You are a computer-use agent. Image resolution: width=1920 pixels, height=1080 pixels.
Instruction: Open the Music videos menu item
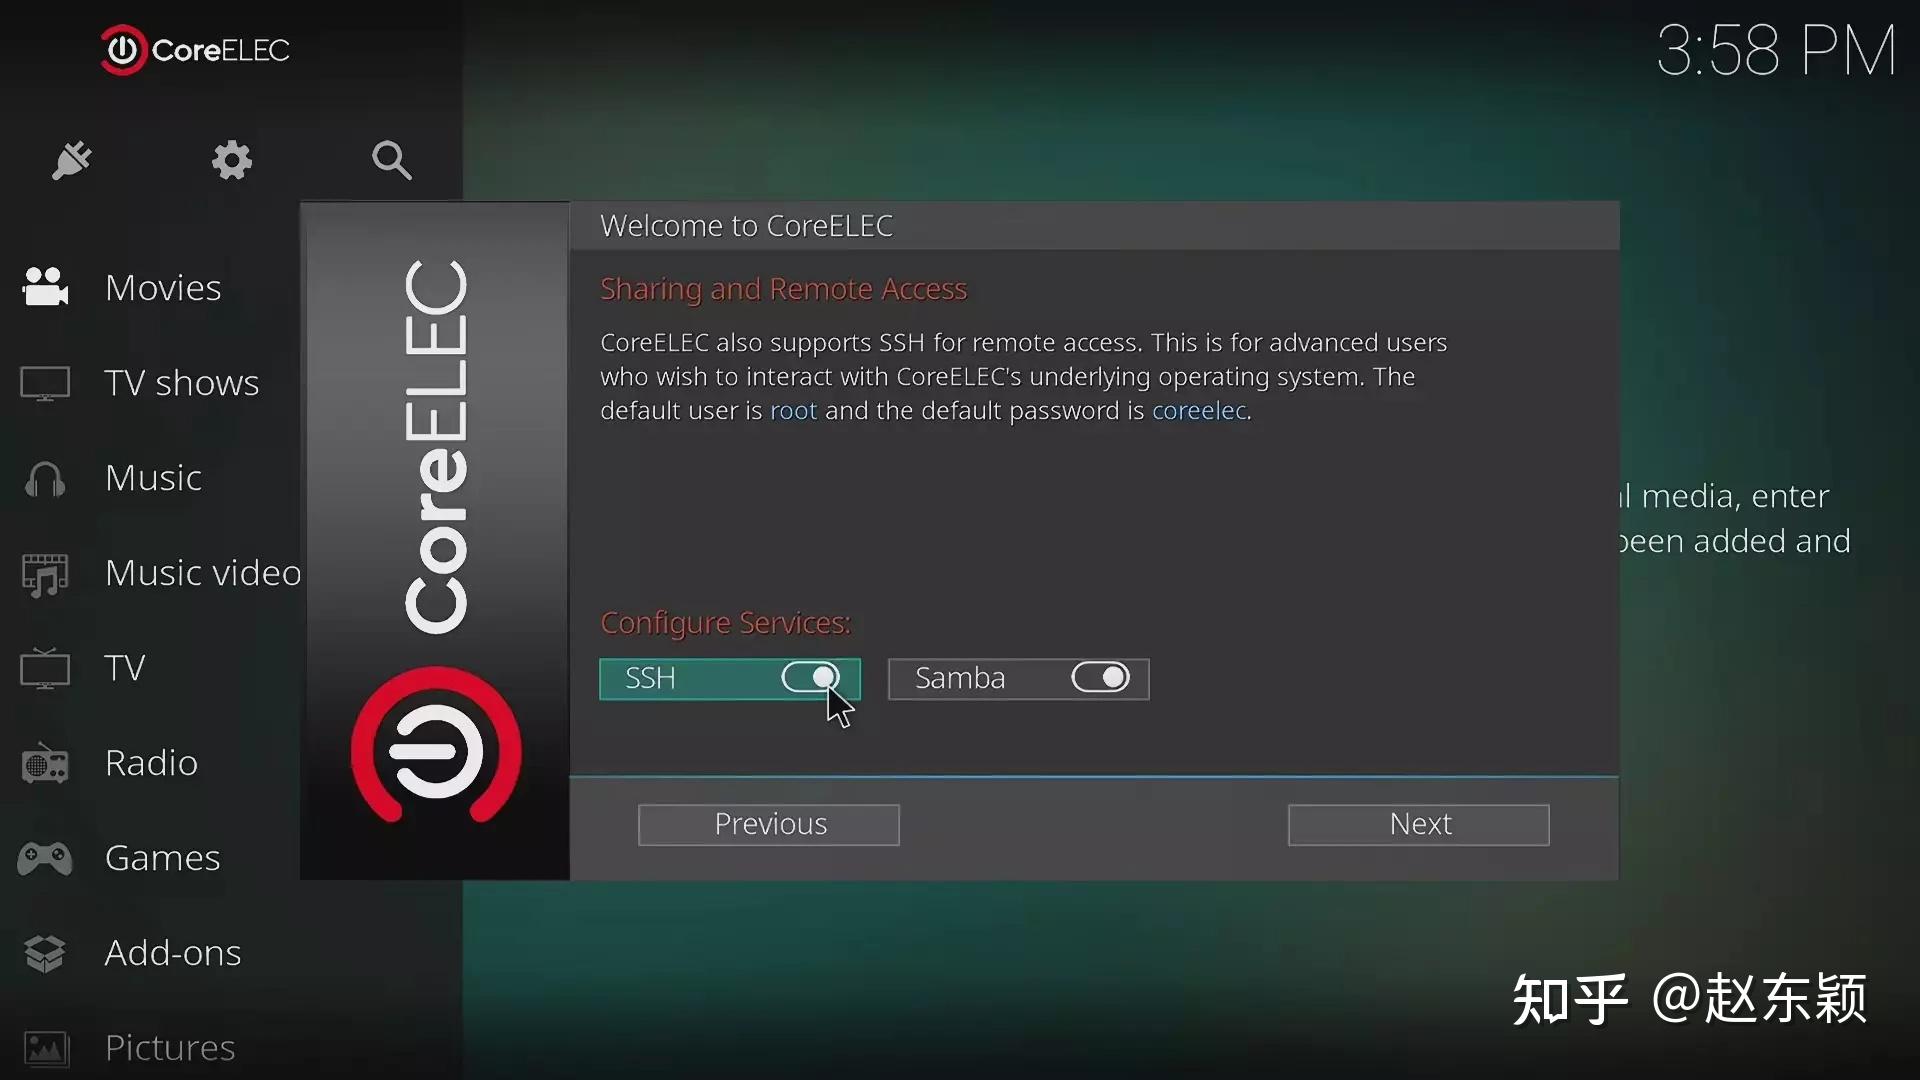coord(202,573)
